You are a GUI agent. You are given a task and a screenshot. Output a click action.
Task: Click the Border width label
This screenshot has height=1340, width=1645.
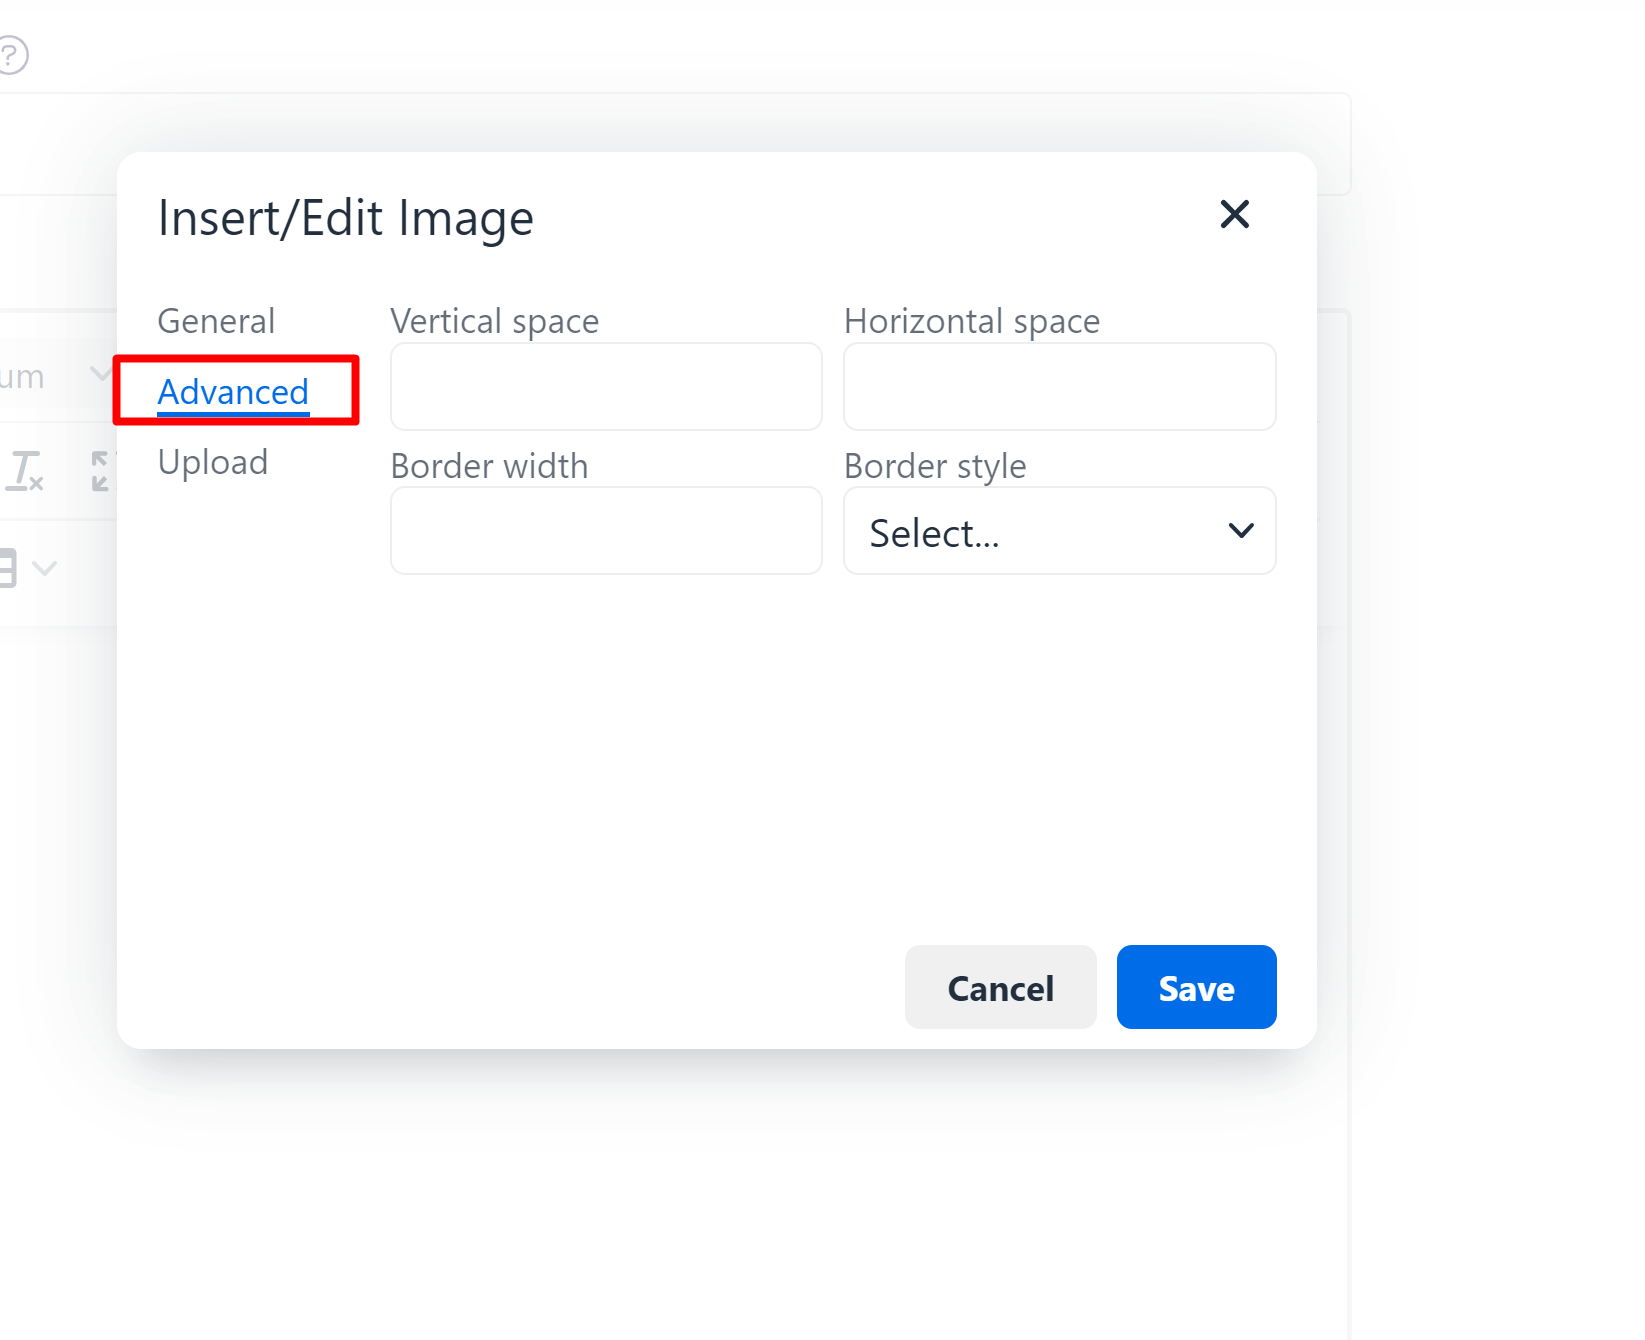(x=489, y=466)
